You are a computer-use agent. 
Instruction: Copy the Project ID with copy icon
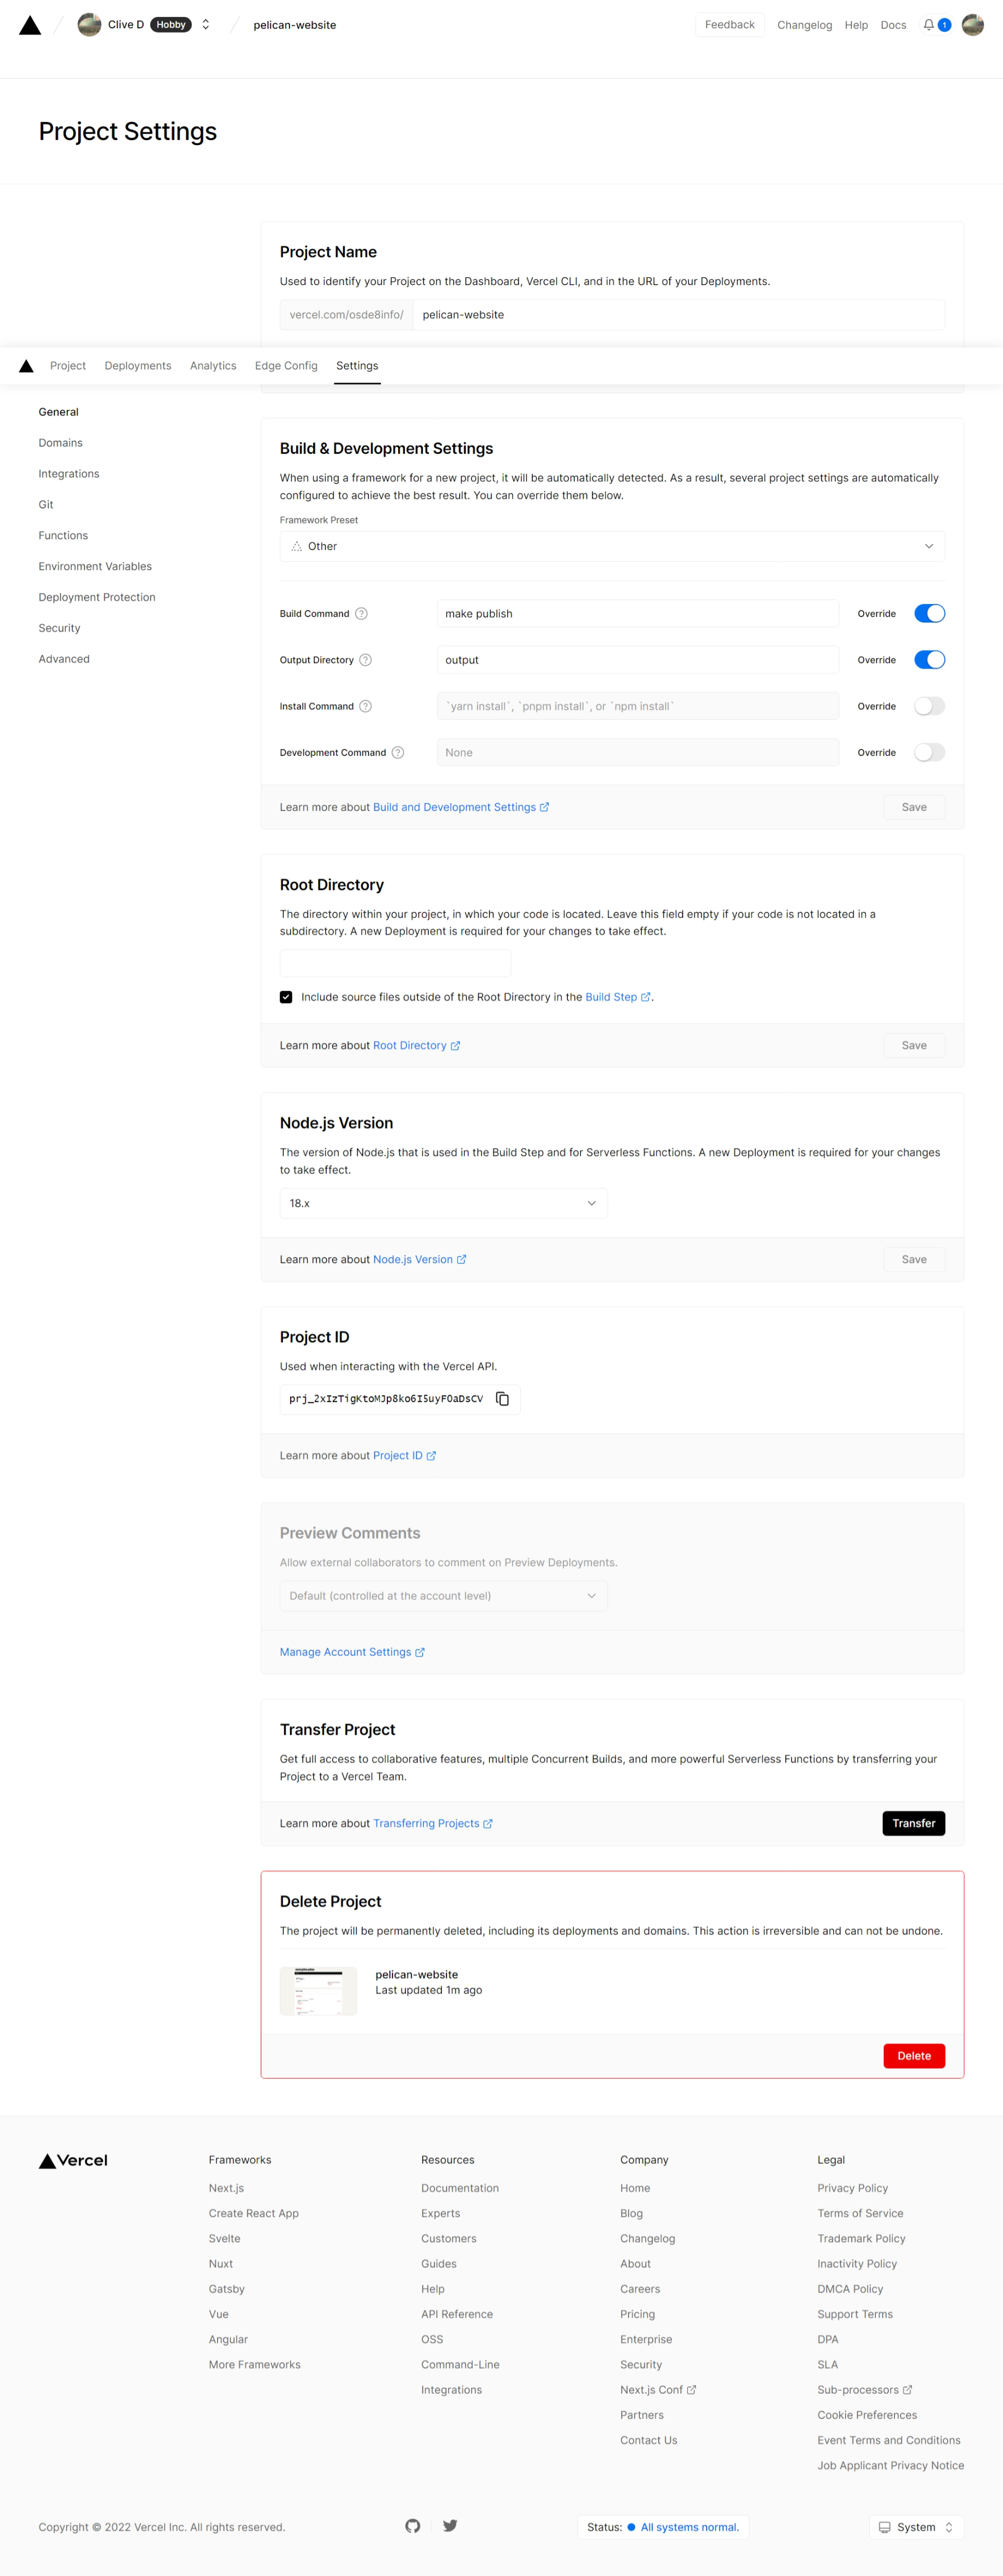click(x=503, y=1399)
